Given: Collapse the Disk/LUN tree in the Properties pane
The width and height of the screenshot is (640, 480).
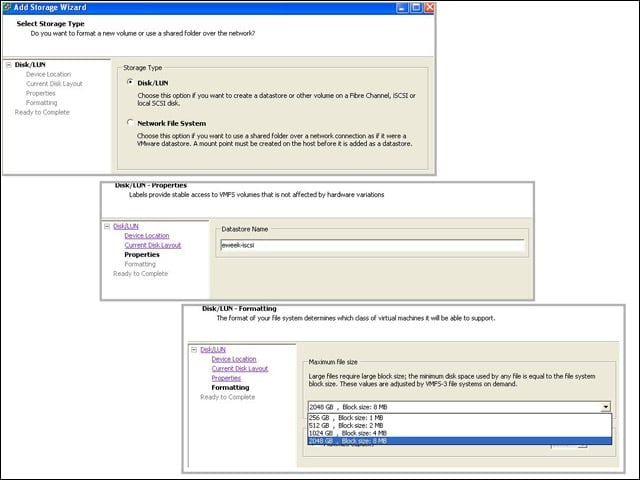Looking at the screenshot, I should (107, 226).
